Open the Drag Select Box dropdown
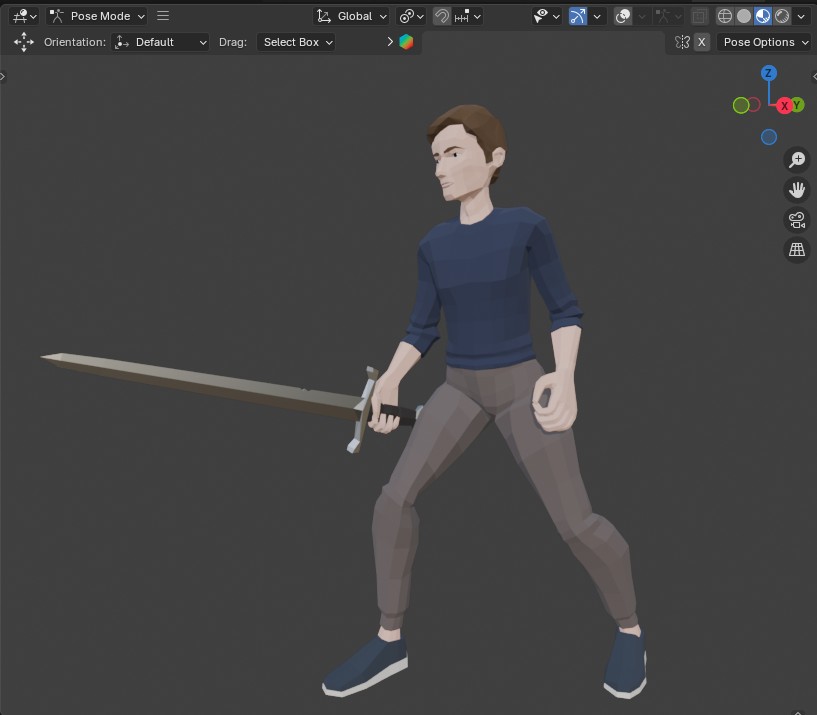 (x=296, y=42)
